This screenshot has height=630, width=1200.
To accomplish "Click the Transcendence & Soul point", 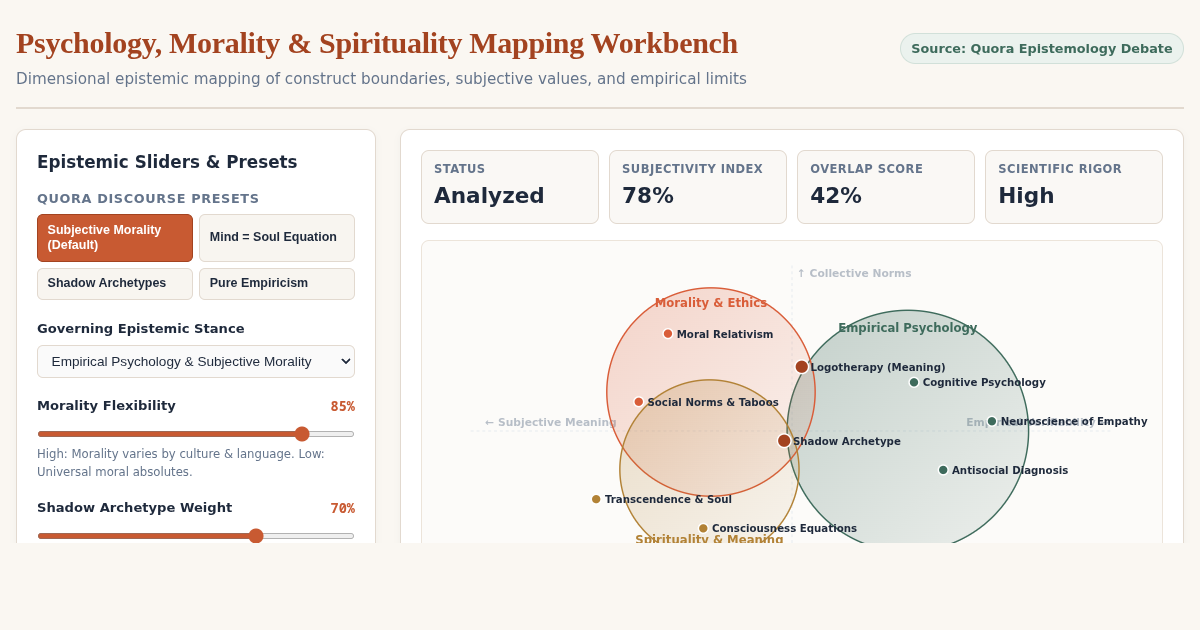I will point(596,499).
